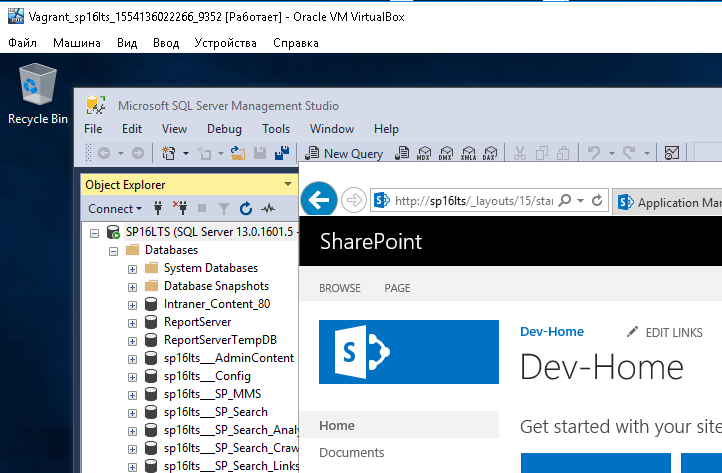Open the Connect dropdown in Object Explorer
Image resolution: width=722 pixels, height=473 pixels.
[115, 209]
